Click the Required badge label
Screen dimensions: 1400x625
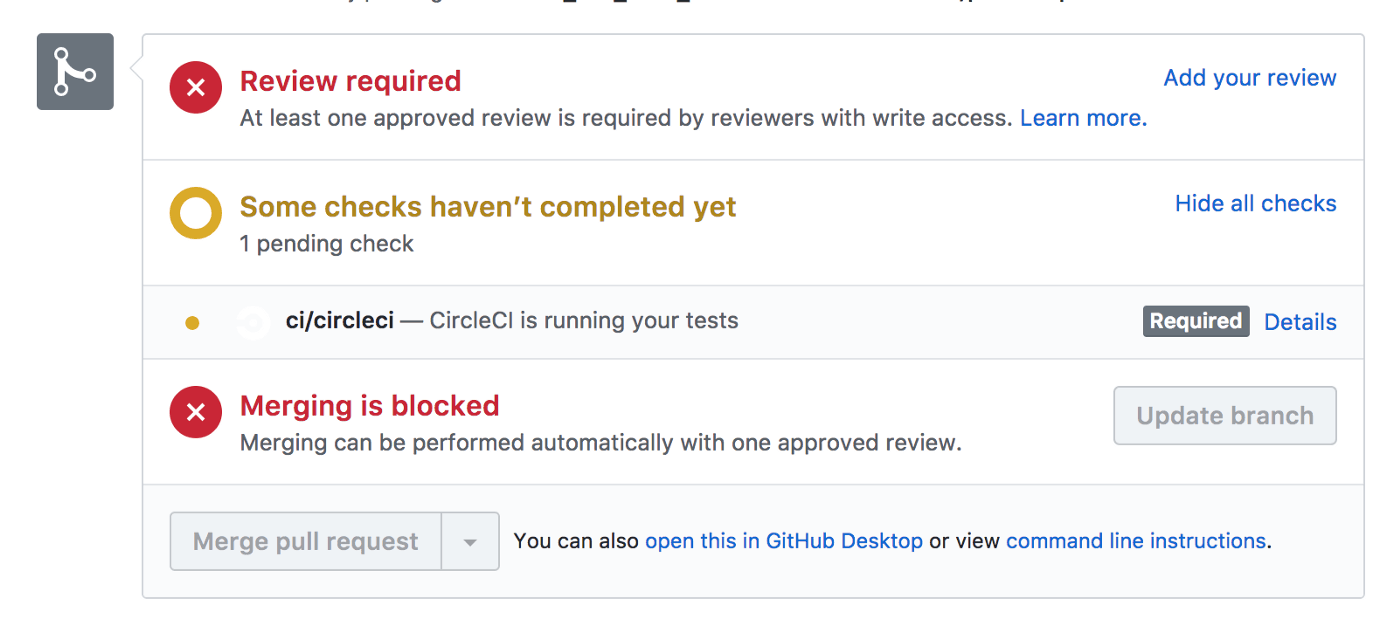[x=1196, y=321]
